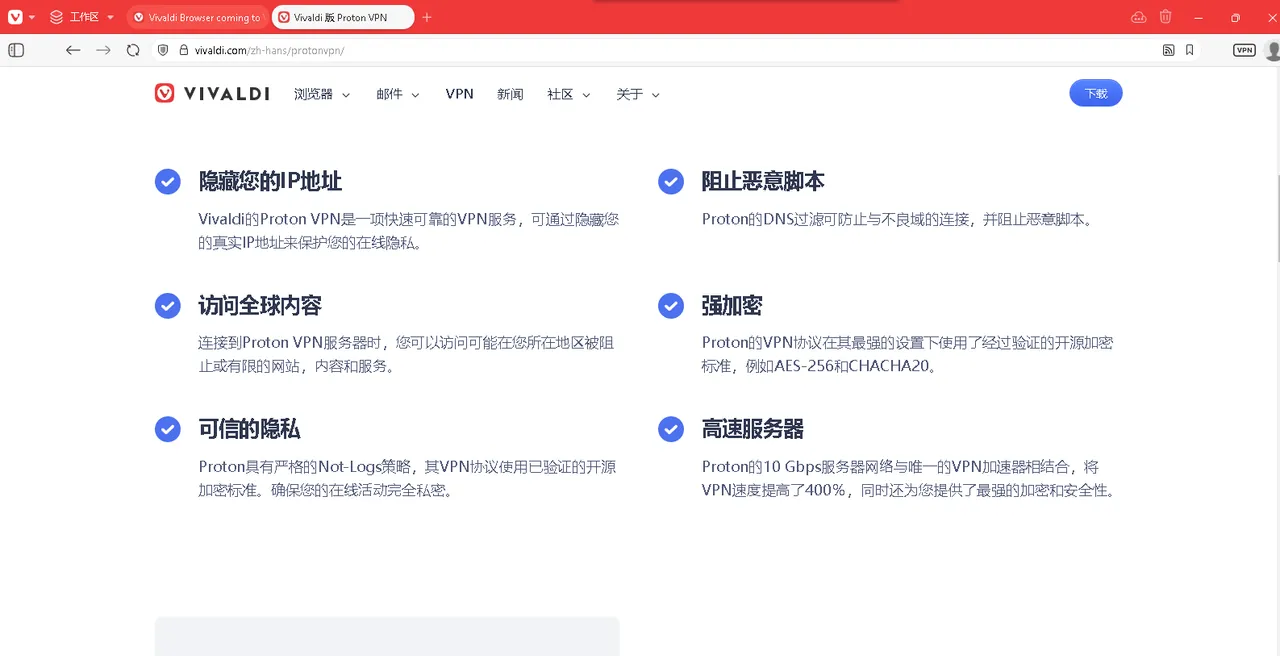Expand the 邮件 navigation menu
This screenshot has height=656, width=1280.
pos(398,94)
